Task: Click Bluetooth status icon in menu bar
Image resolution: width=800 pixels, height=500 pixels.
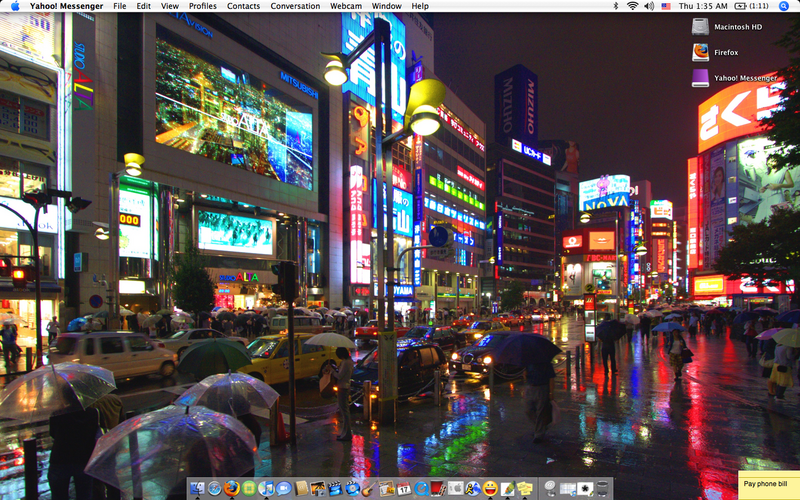Action: coord(615,6)
